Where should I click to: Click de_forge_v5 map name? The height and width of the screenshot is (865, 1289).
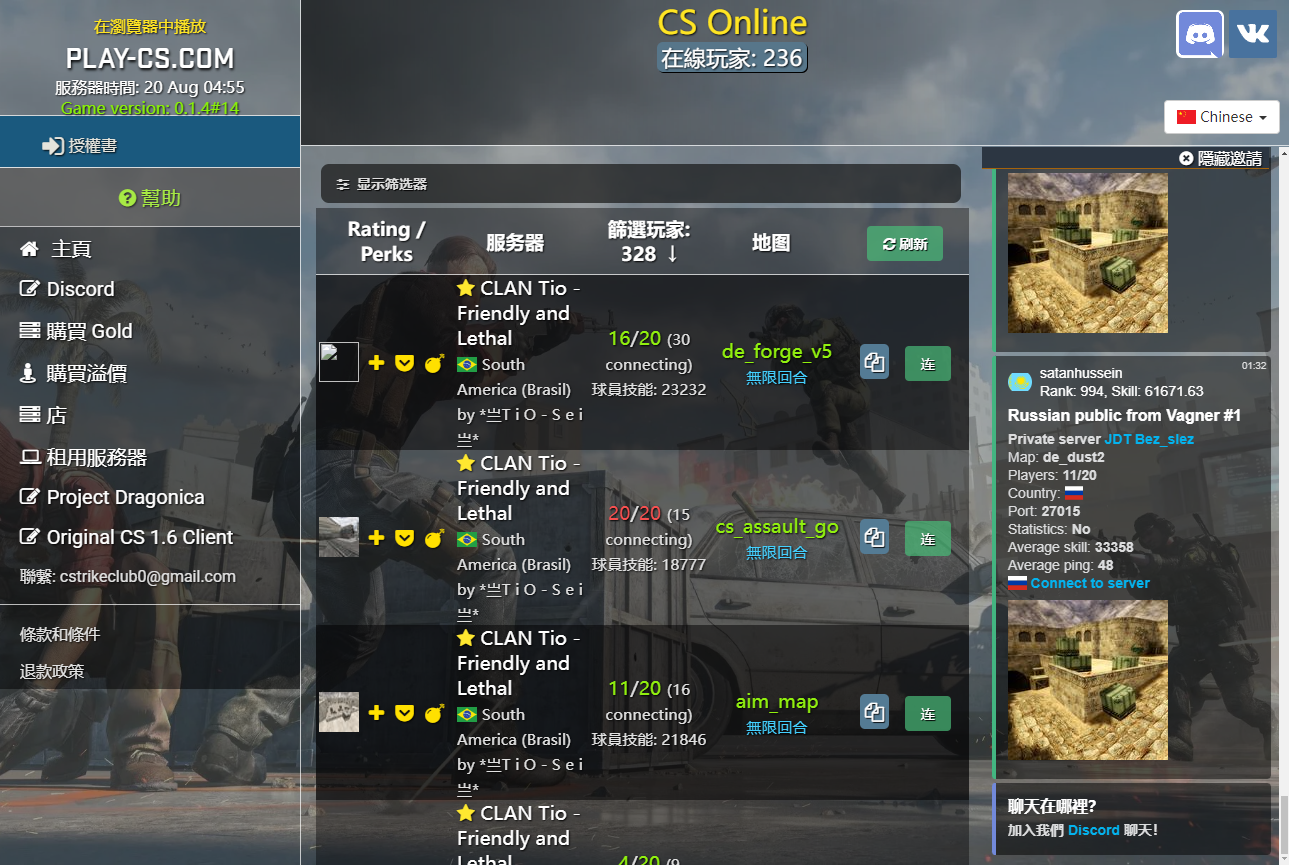click(x=777, y=352)
